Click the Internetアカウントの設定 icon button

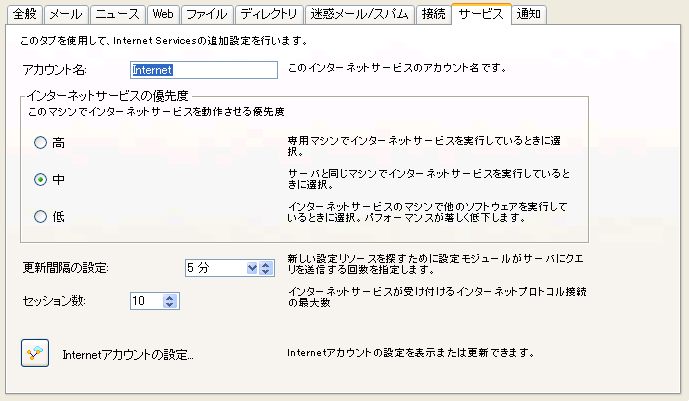coord(35,353)
